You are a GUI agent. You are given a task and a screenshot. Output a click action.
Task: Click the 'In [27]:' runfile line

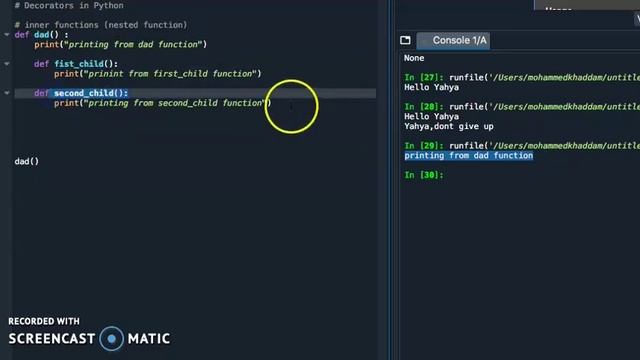(x=522, y=78)
